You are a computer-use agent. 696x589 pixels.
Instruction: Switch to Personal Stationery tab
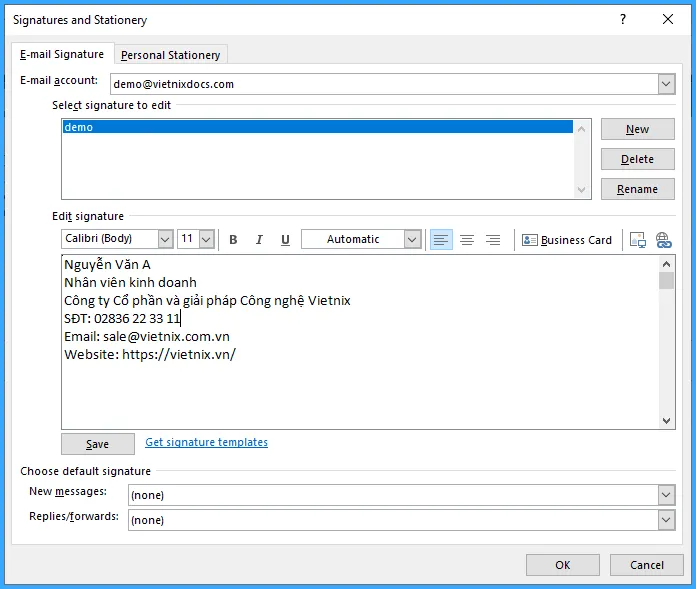171,55
